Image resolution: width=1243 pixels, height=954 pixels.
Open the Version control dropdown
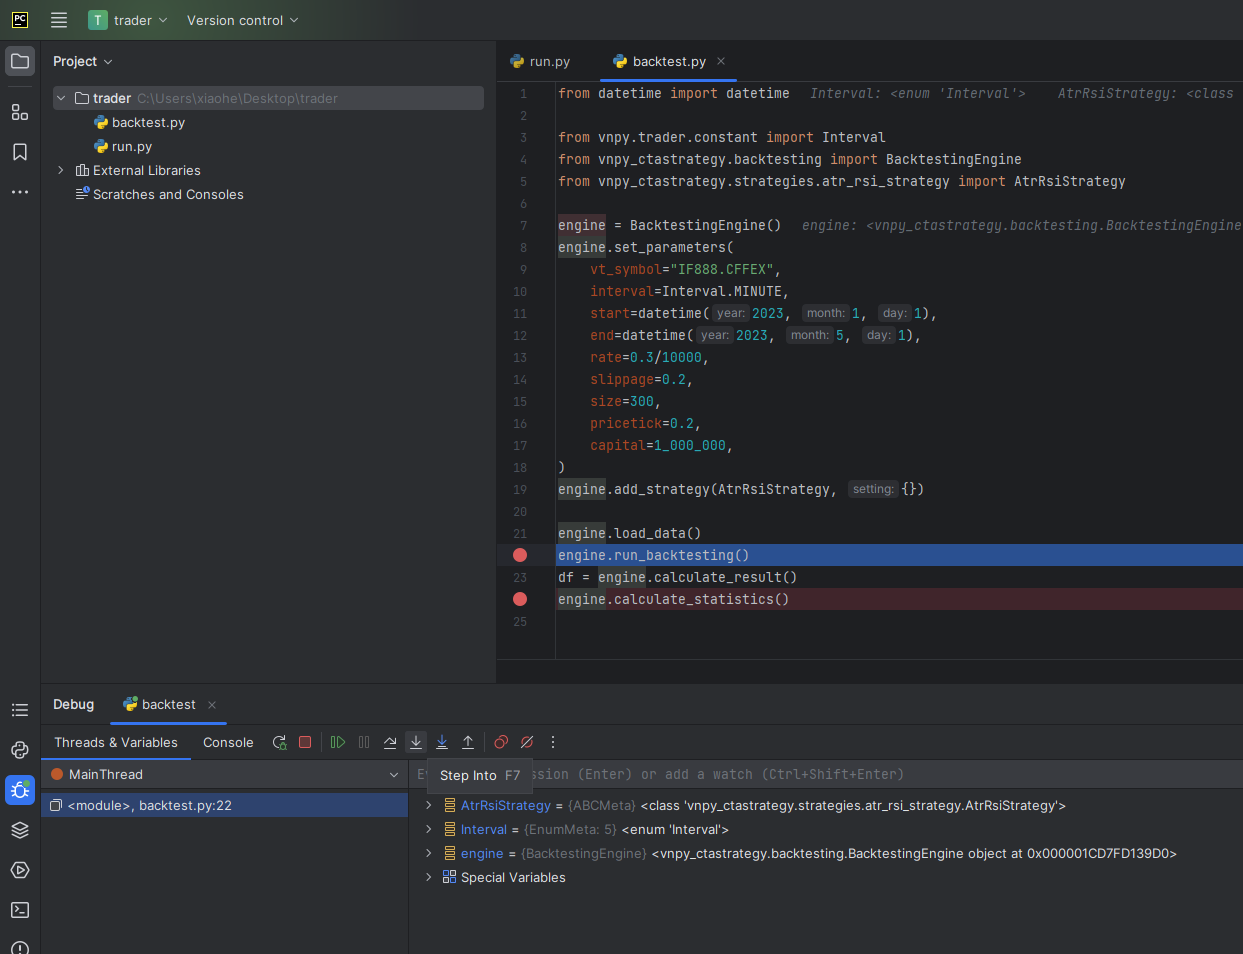click(x=243, y=20)
